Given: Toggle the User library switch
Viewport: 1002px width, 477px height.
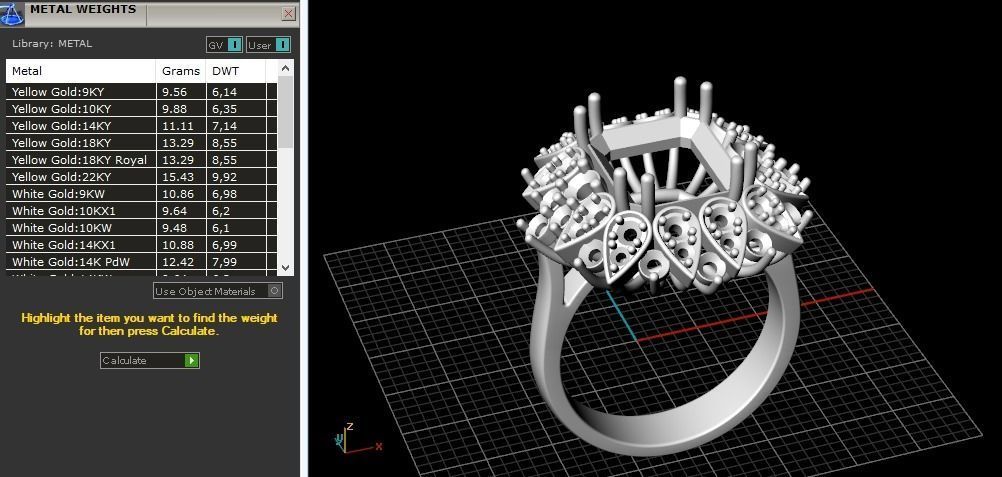Looking at the screenshot, I should click(283, 45).
